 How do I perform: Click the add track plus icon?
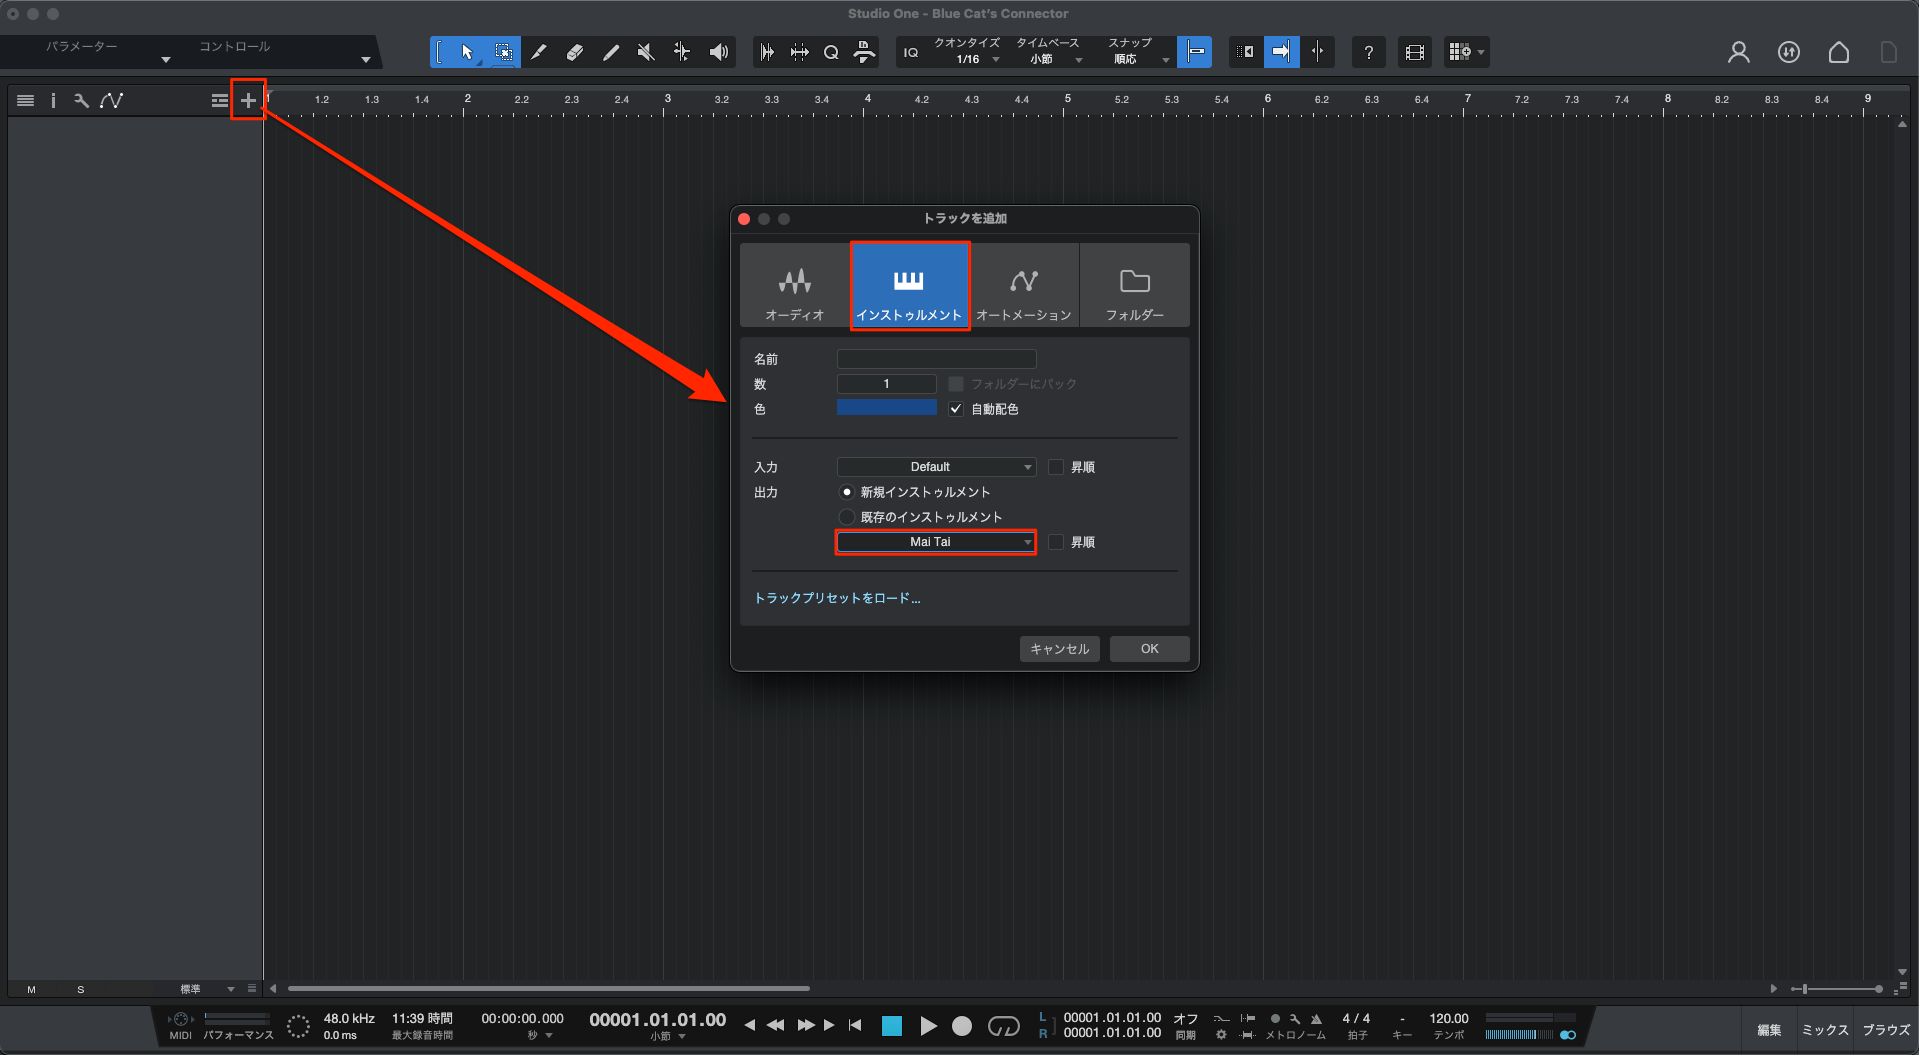[x=248, y=100]
